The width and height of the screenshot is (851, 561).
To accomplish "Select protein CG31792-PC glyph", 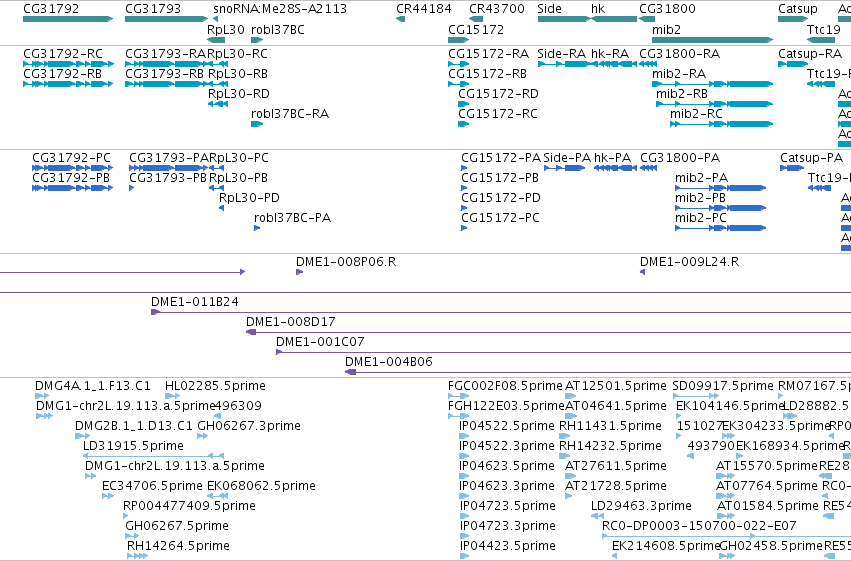I will [73, 168].
